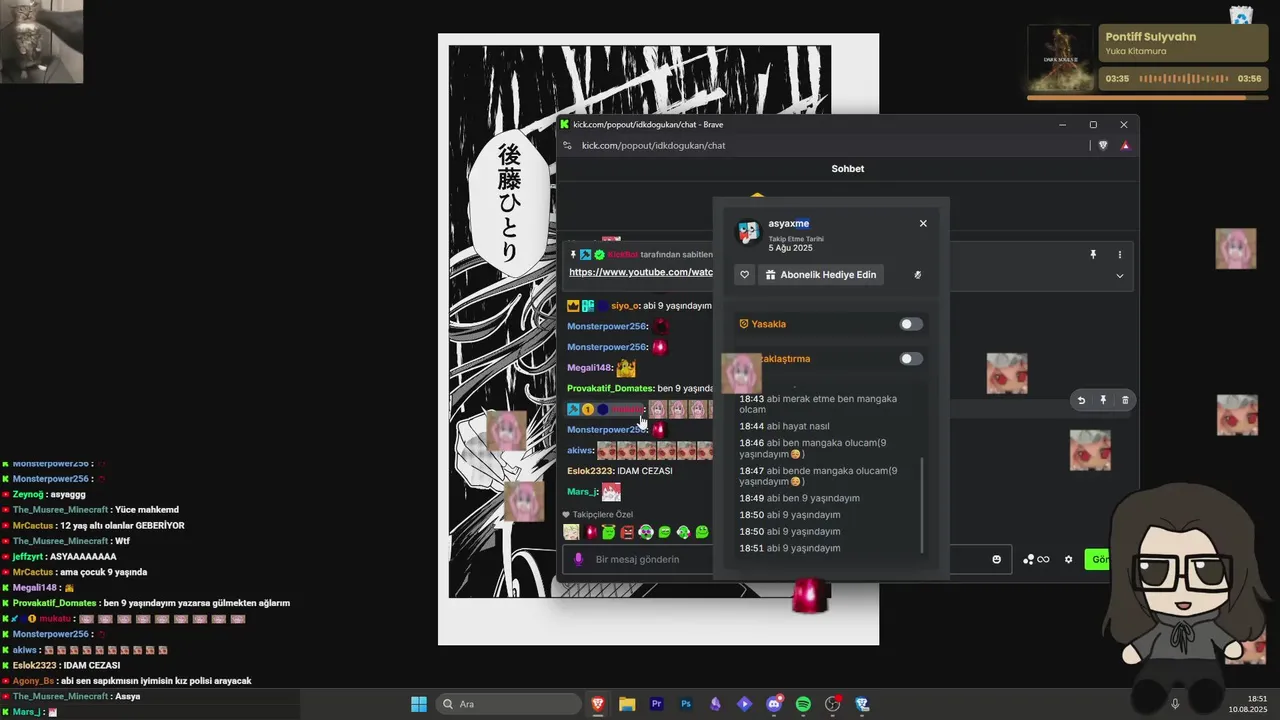Pin the hovered chat message

(1103, 400)
